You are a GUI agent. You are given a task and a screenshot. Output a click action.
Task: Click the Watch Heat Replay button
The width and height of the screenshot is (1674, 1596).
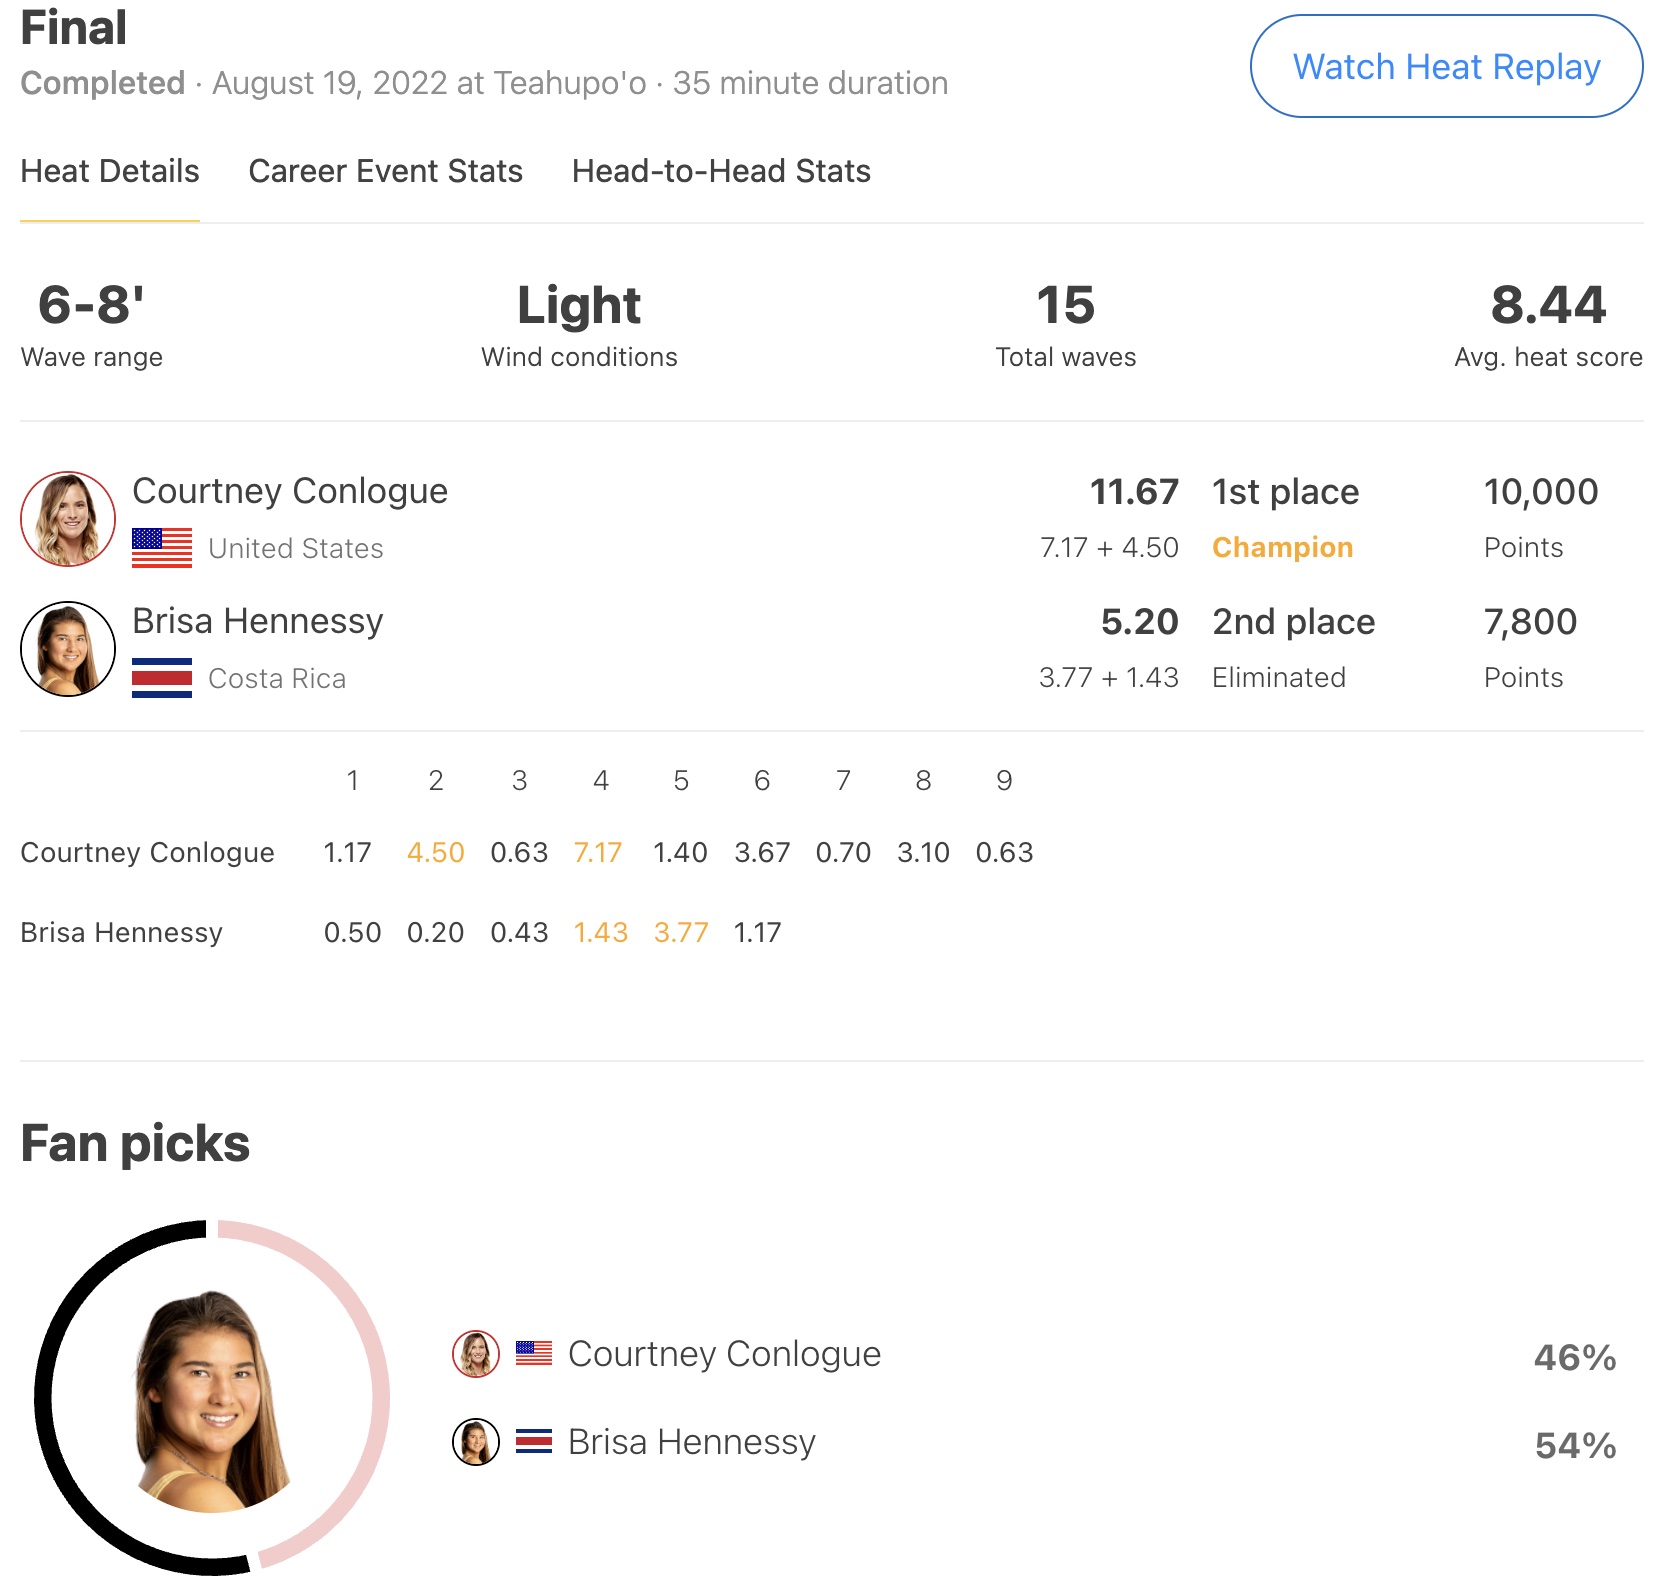(x=1446, y=66)
